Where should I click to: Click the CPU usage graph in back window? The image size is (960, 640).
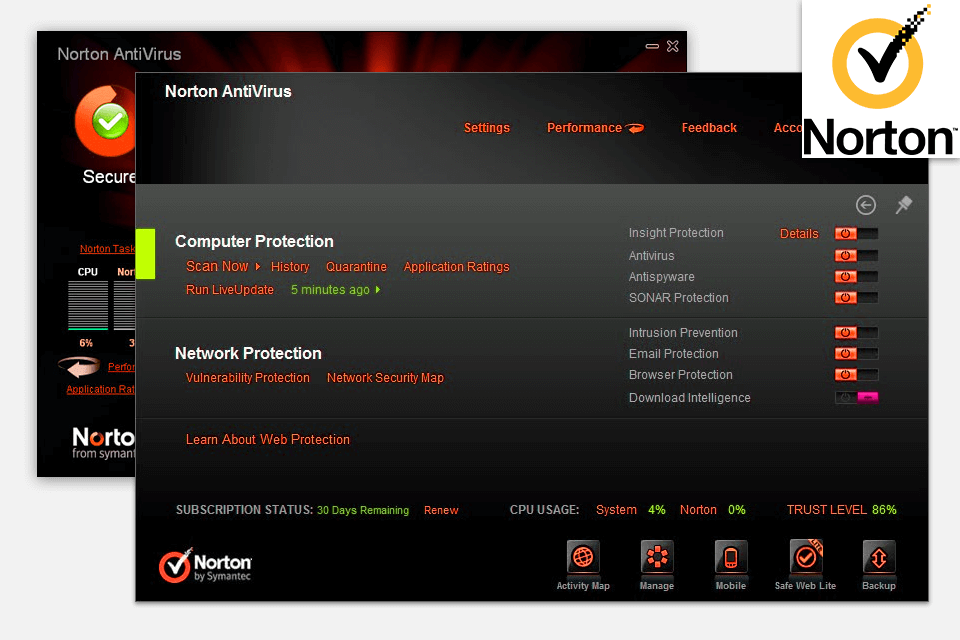[x=88, y=305]
